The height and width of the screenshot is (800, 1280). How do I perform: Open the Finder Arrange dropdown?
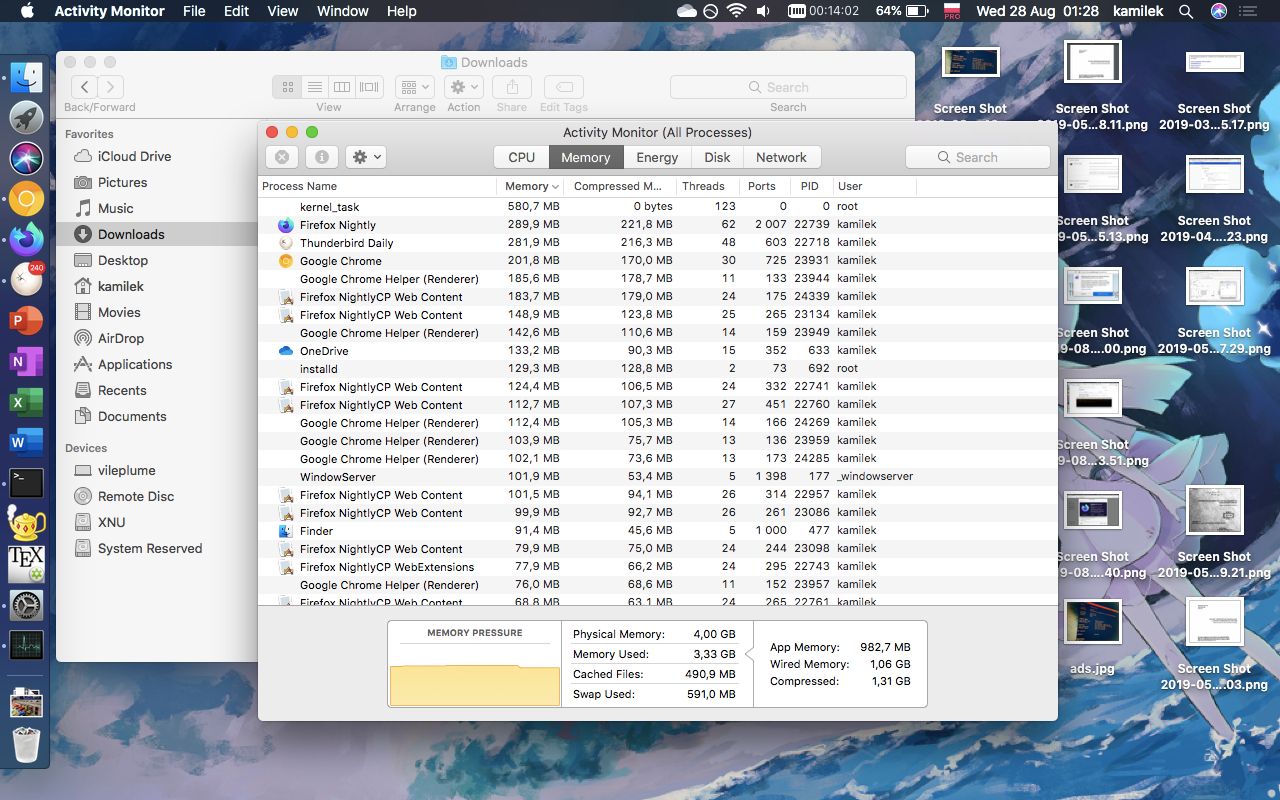coord(414,88)
